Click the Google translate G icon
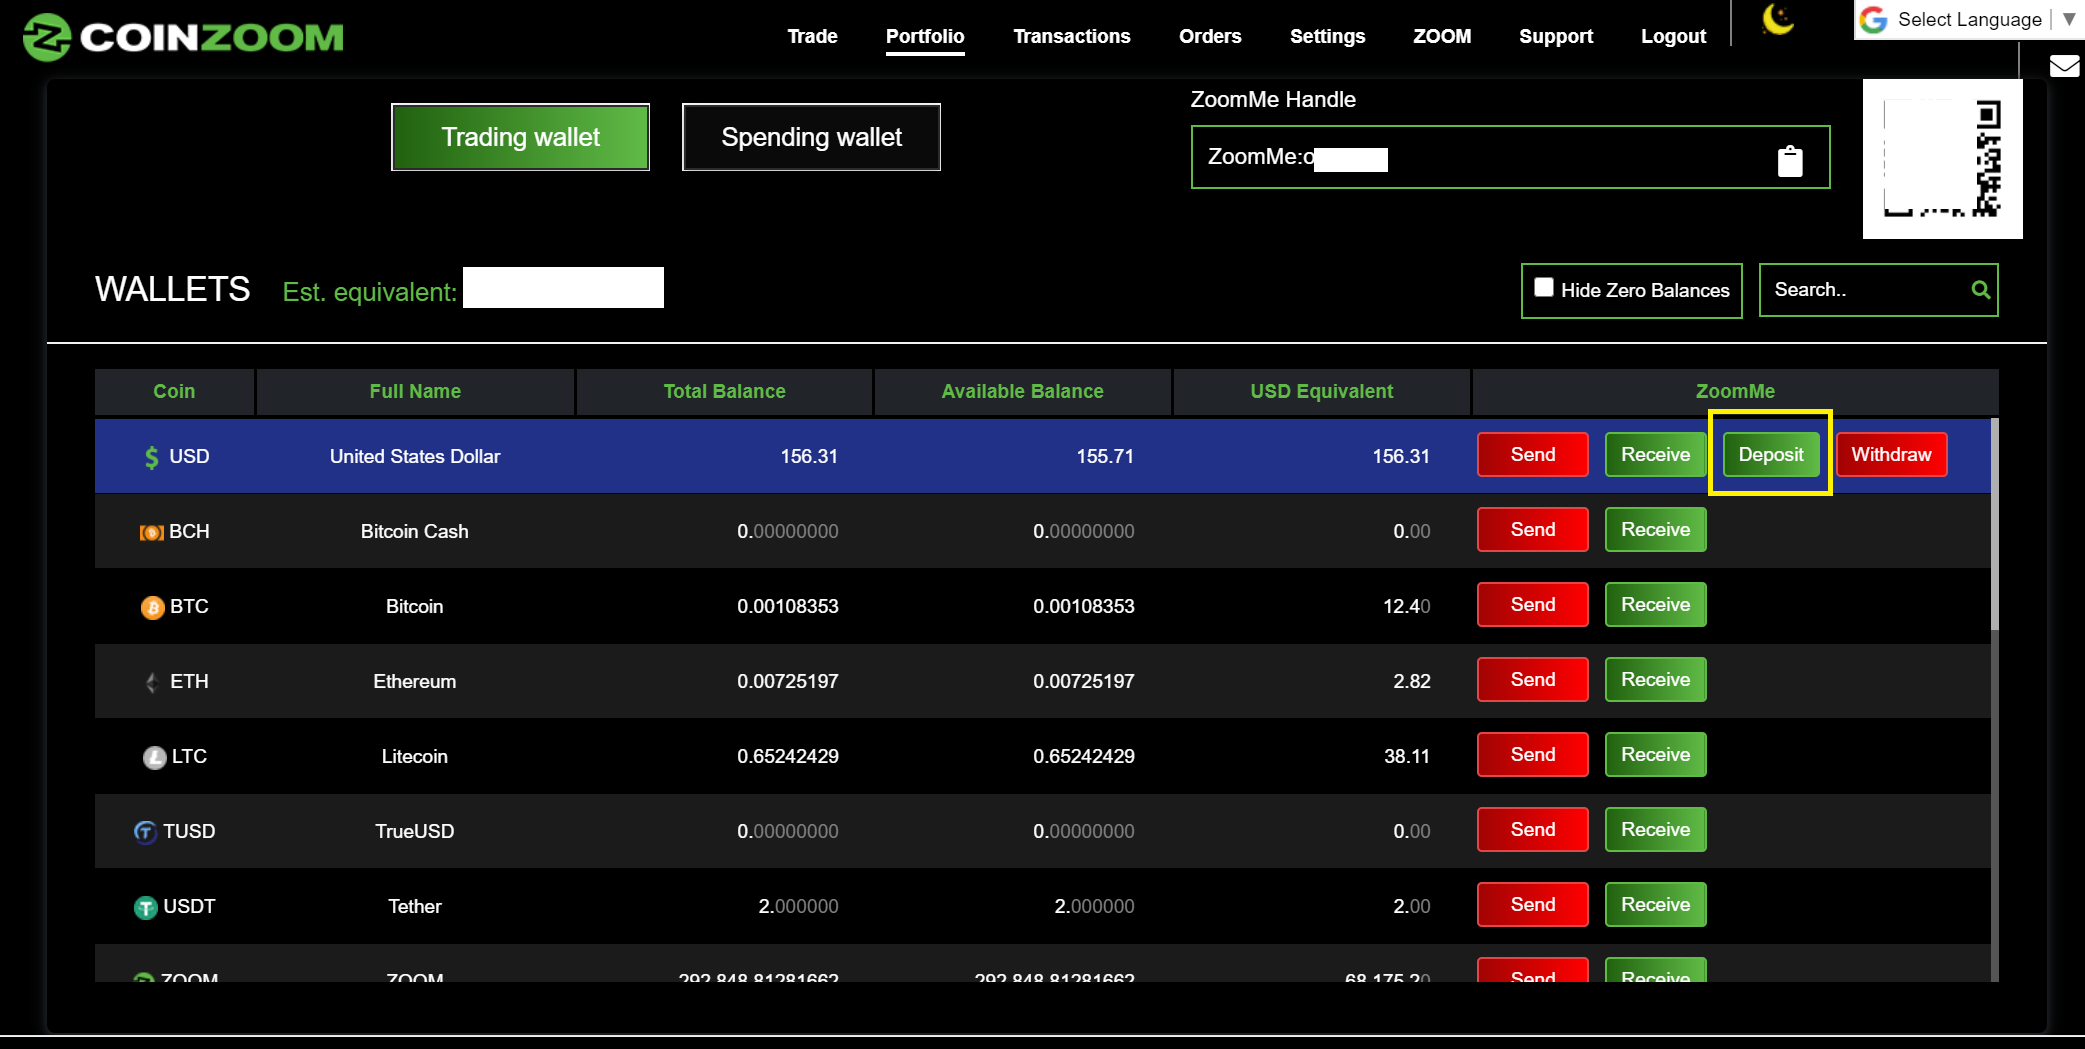The image size is (2085, 1049). tap(1874, 19)
